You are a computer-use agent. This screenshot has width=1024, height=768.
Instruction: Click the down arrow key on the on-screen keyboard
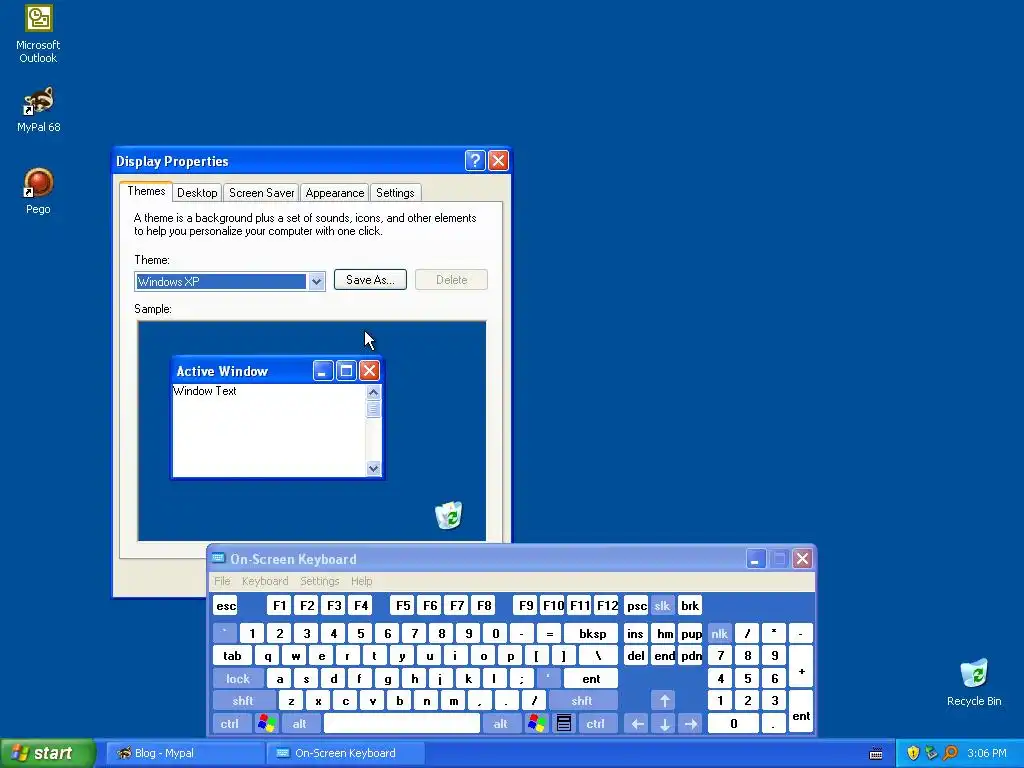(664, 724)
